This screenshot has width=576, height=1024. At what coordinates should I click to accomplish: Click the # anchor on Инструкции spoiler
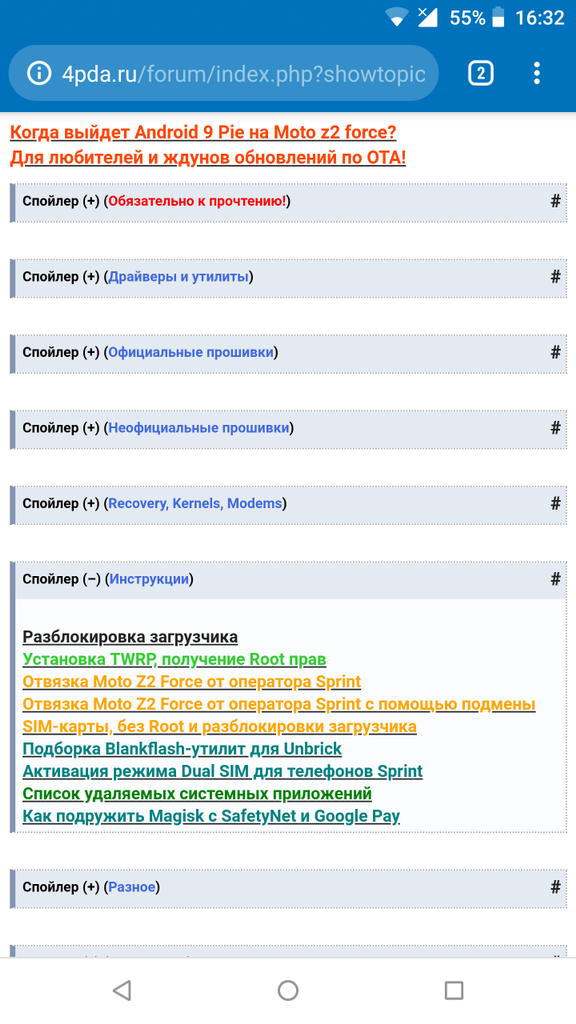(555, 579)
